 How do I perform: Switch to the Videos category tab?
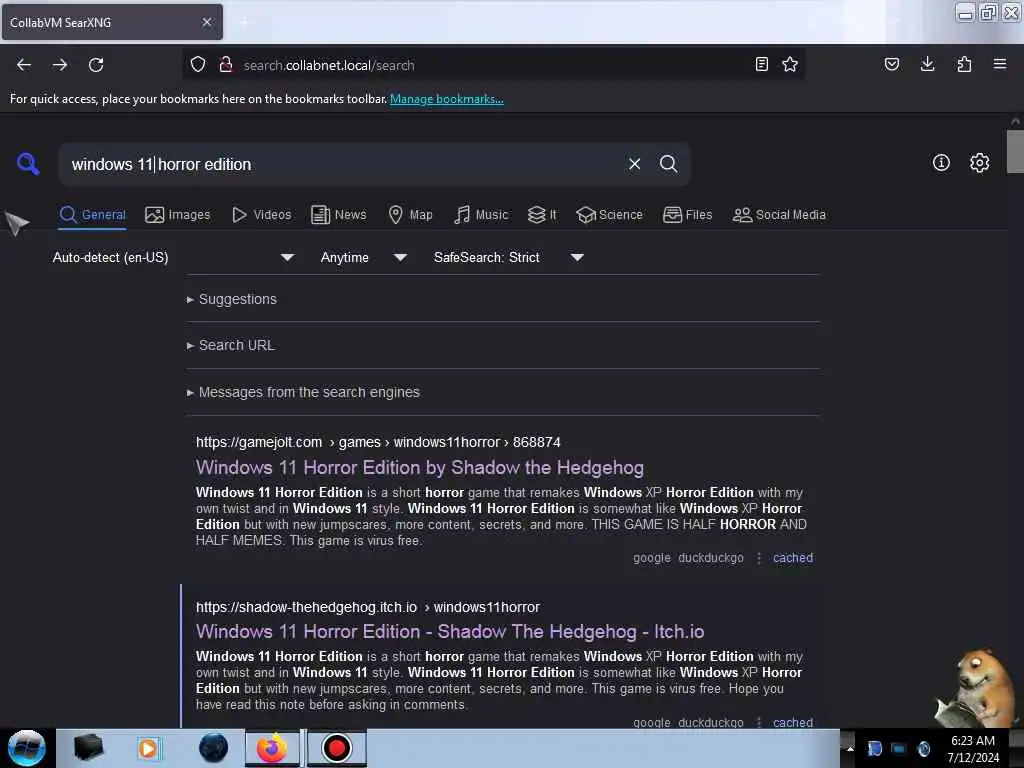point(261,215)
